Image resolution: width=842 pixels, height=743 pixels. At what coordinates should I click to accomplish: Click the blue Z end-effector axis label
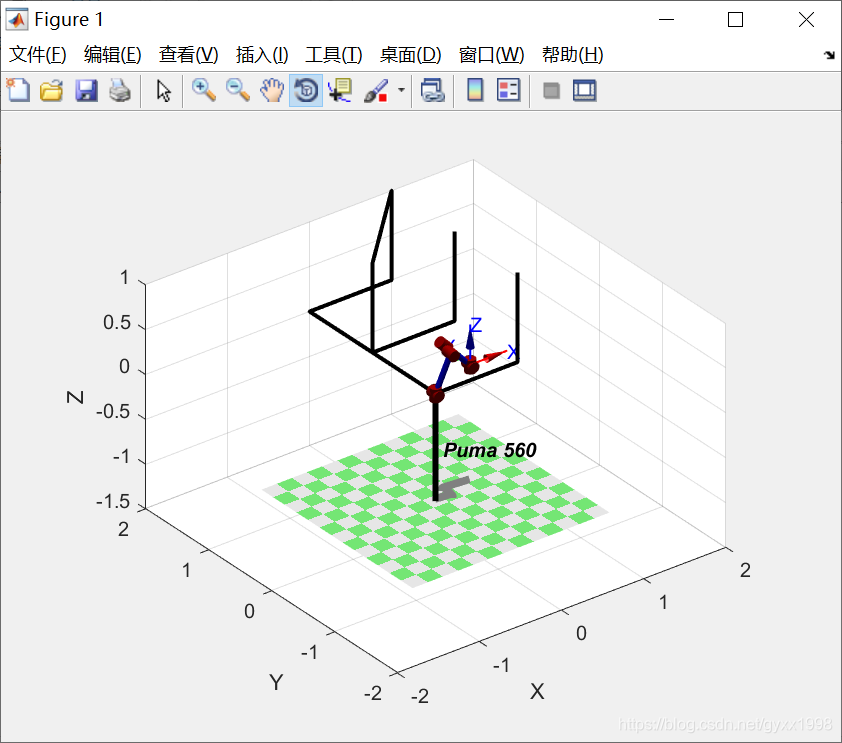tap(476, 325)
